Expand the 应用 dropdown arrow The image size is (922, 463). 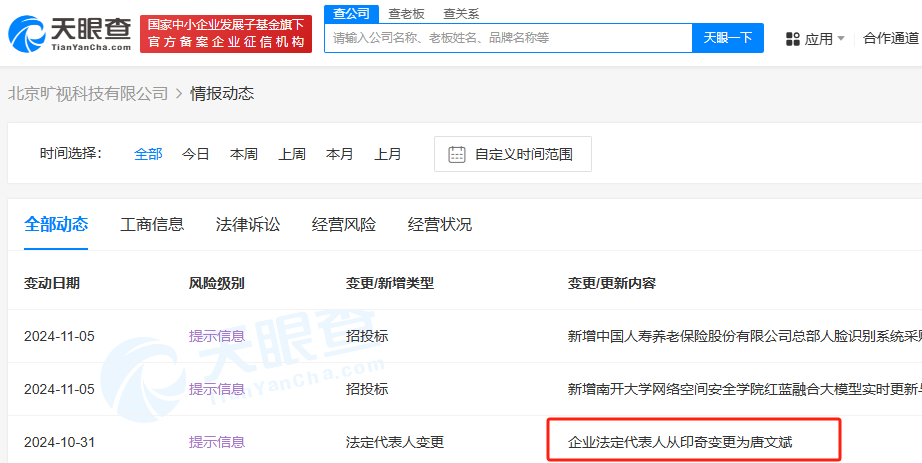(x=840, y=39)
